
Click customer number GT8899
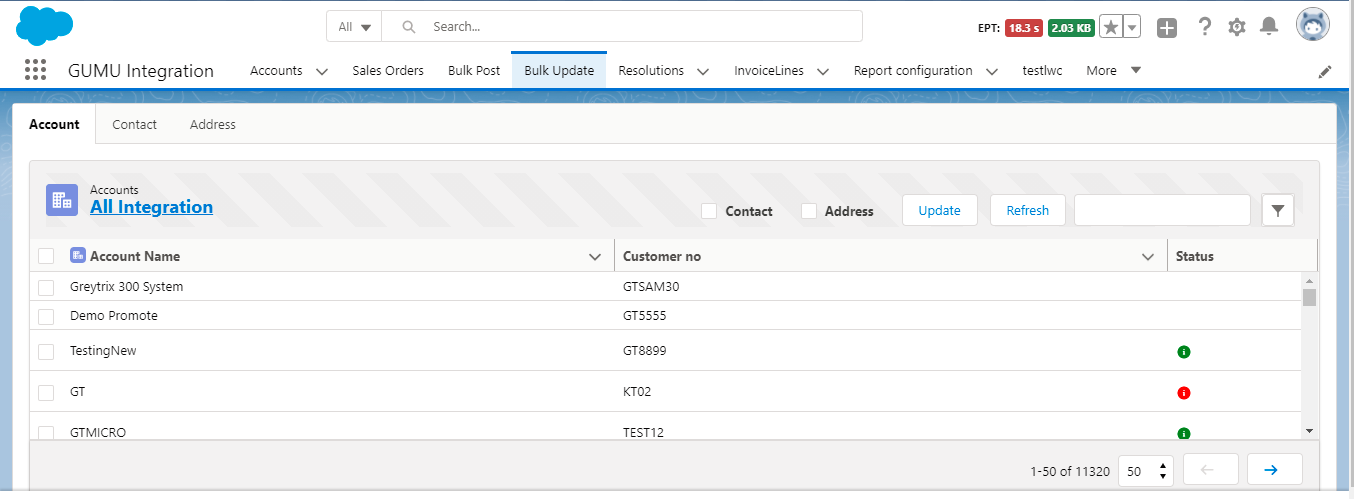[644, 351]
